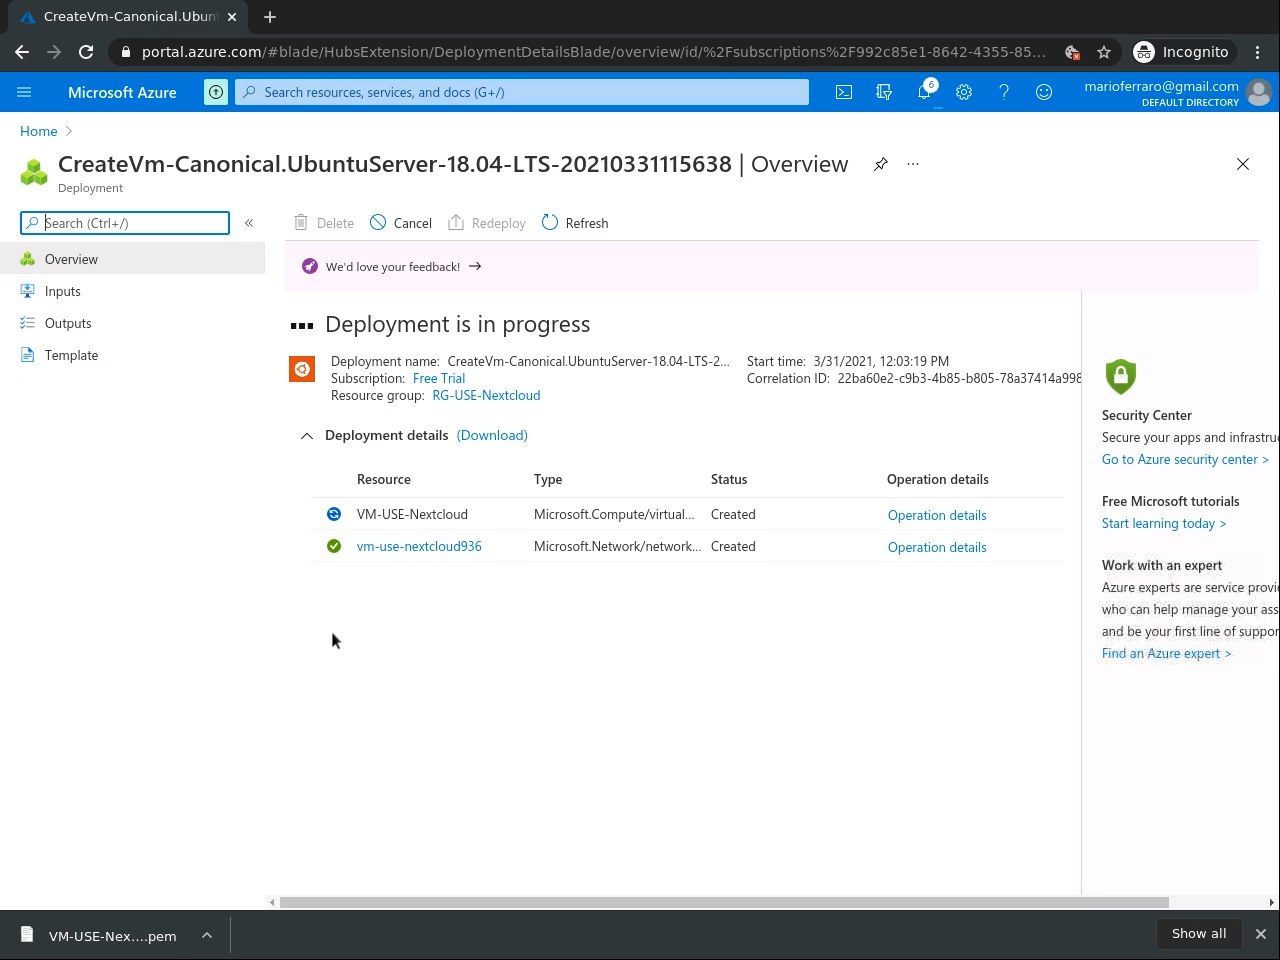Screen dimensions: 1280x960
Task: View Operation details for vm-use-nextcloud936
Action: [937, 547]
